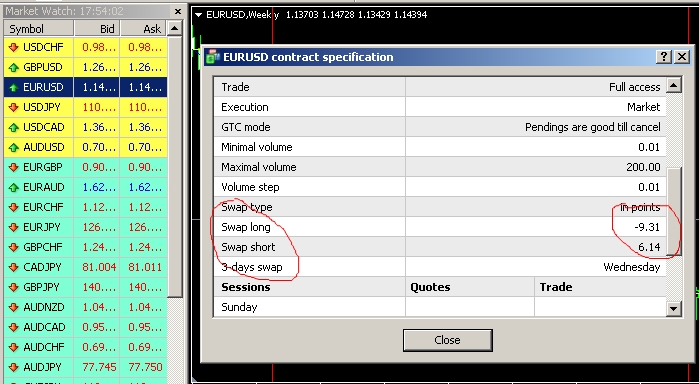Click the Swap long value -9.31
699x384 pixels.
pyautogui.click(x=647, y=227)
